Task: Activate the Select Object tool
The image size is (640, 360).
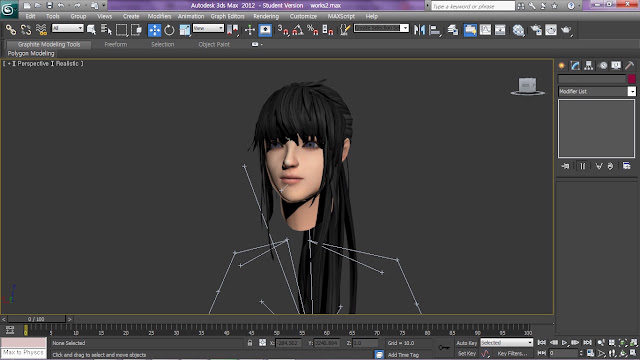Action: tap(91, 30)
